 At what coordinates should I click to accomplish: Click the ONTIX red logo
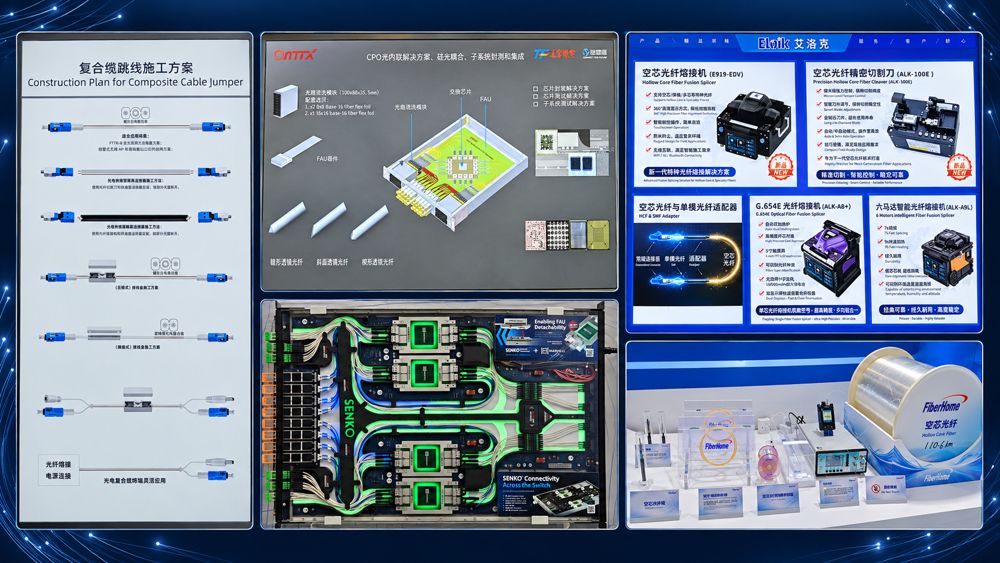[295, 55]
